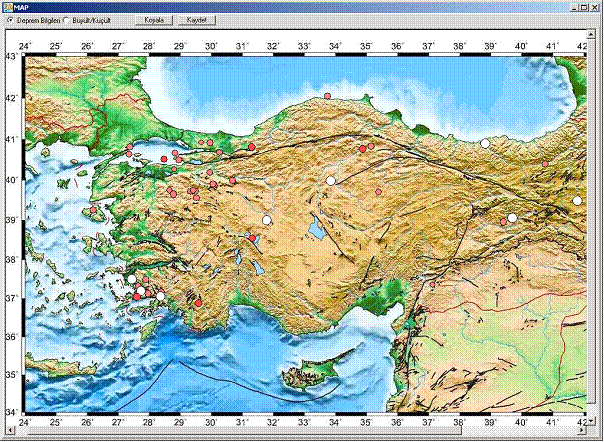Select white earthquake marker at 34°E, 40°N
The width and height of the screenshot is (604, 442).
tap(330, 181)
